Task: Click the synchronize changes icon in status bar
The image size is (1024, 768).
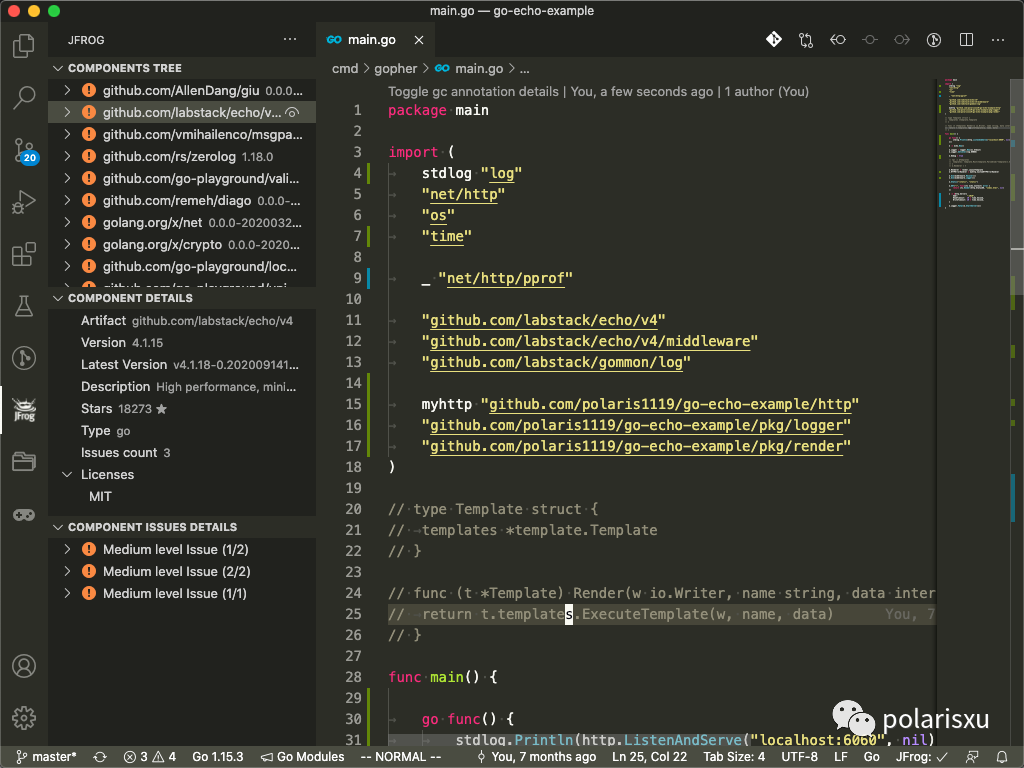Action: click(x=100, y=757)
